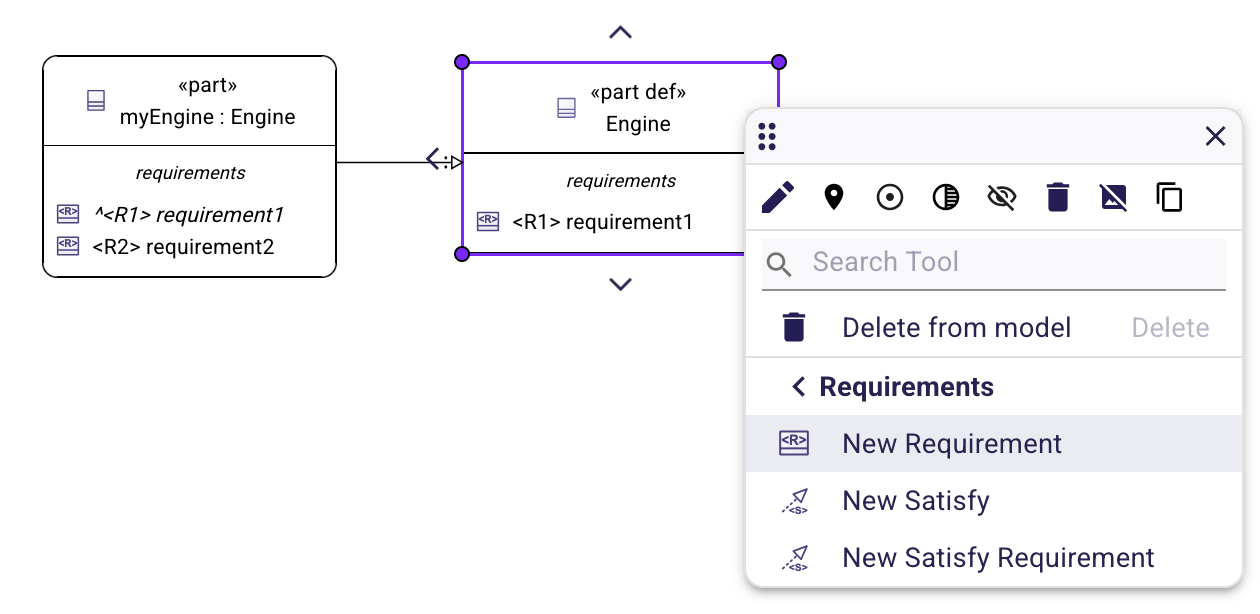Click requirements compartment label in myEngine

pos(190,173)
